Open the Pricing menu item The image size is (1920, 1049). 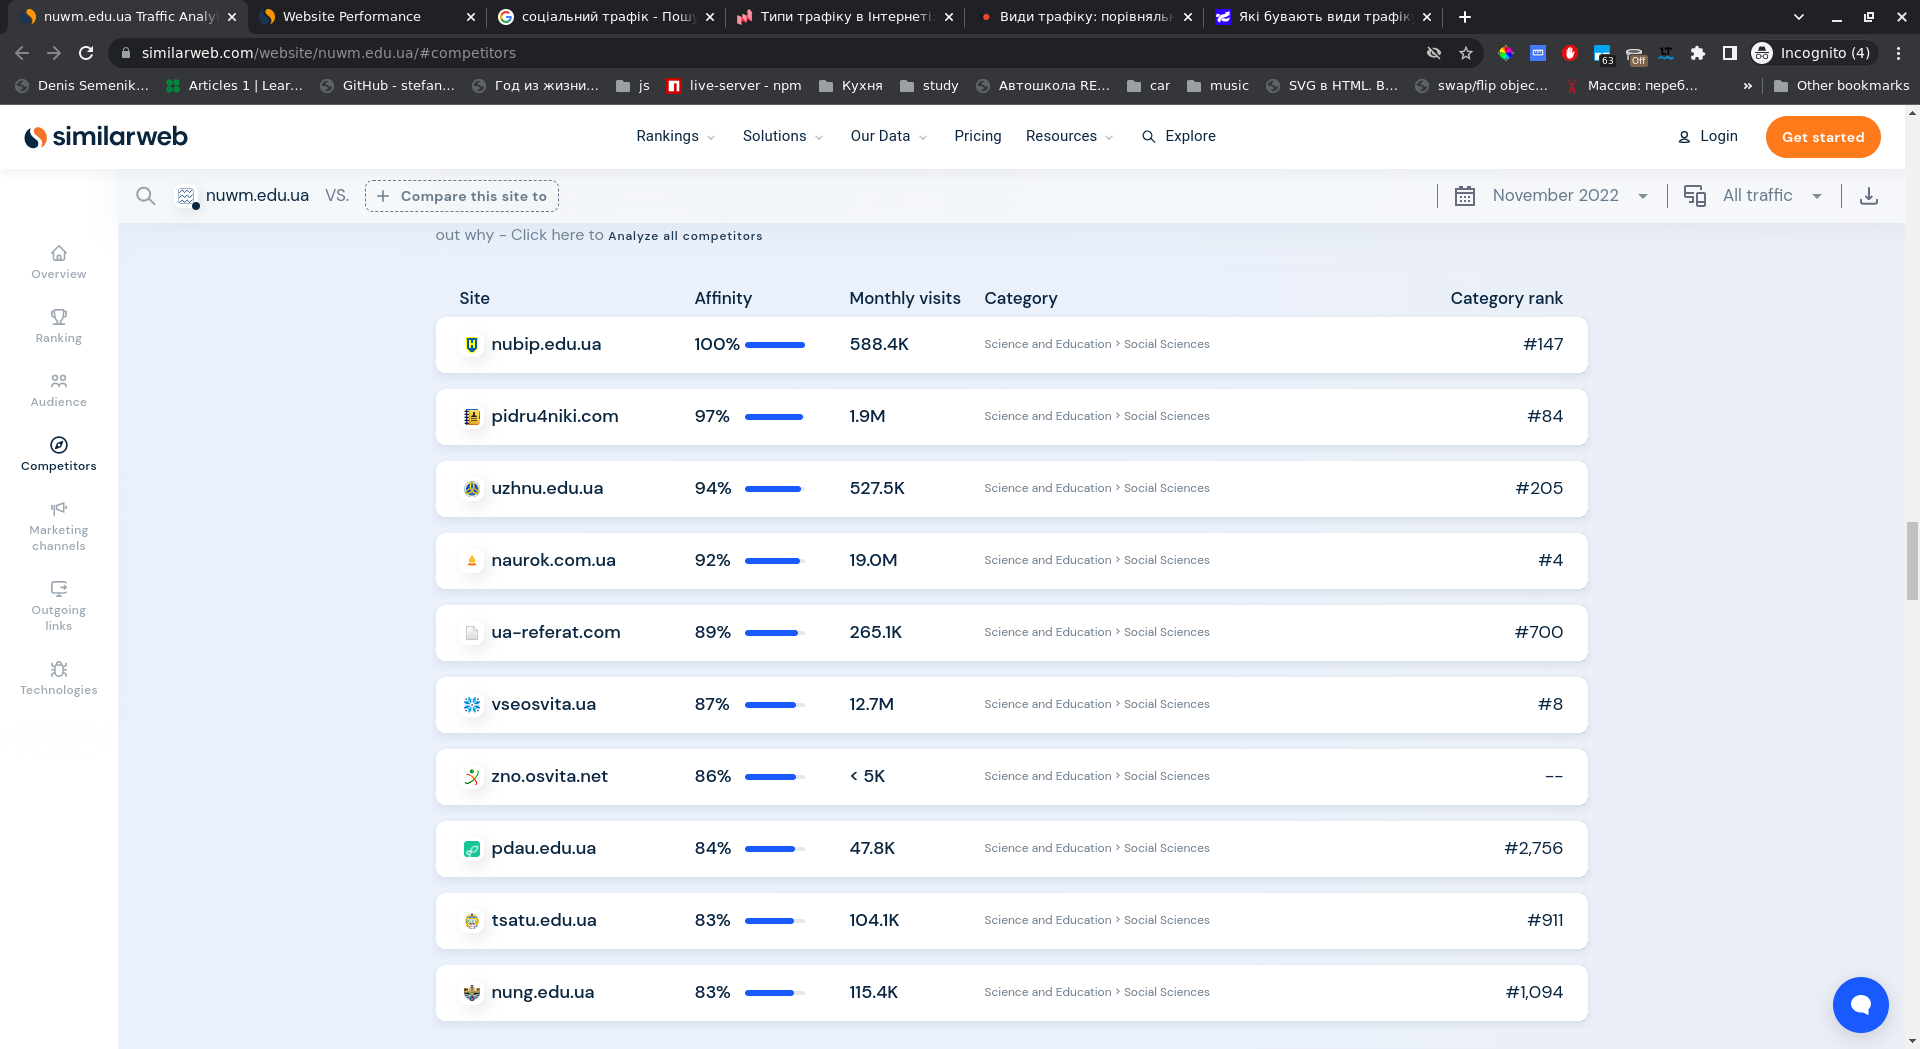coord(977,136)
